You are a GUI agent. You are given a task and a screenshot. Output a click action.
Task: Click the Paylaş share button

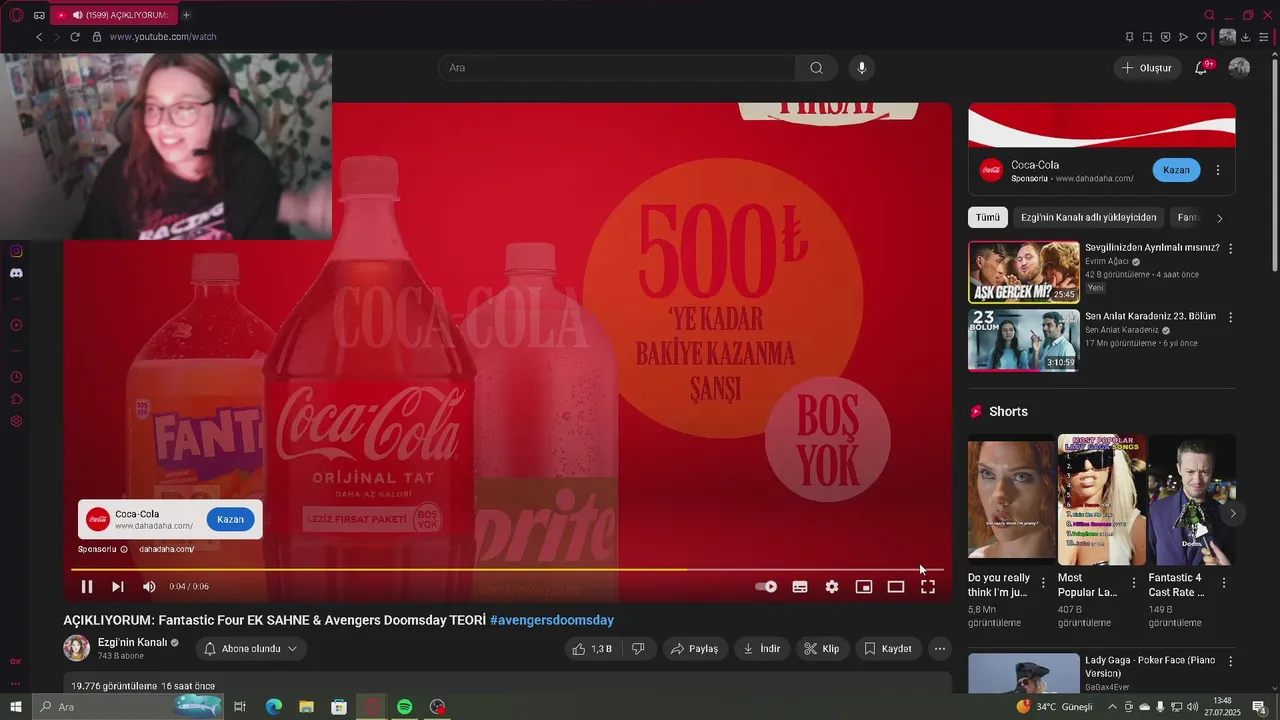click(695, 649)
